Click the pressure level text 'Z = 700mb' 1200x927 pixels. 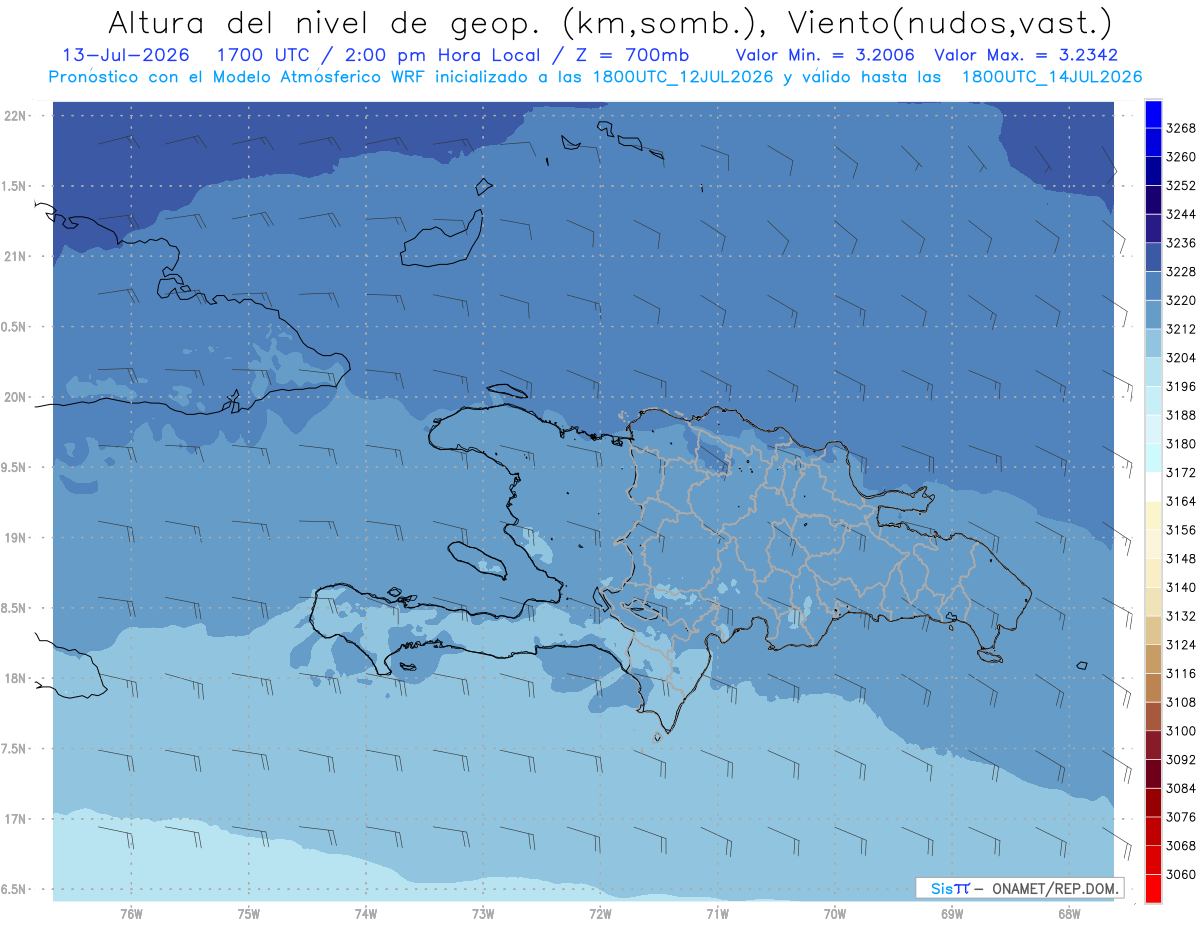[631, 55]
